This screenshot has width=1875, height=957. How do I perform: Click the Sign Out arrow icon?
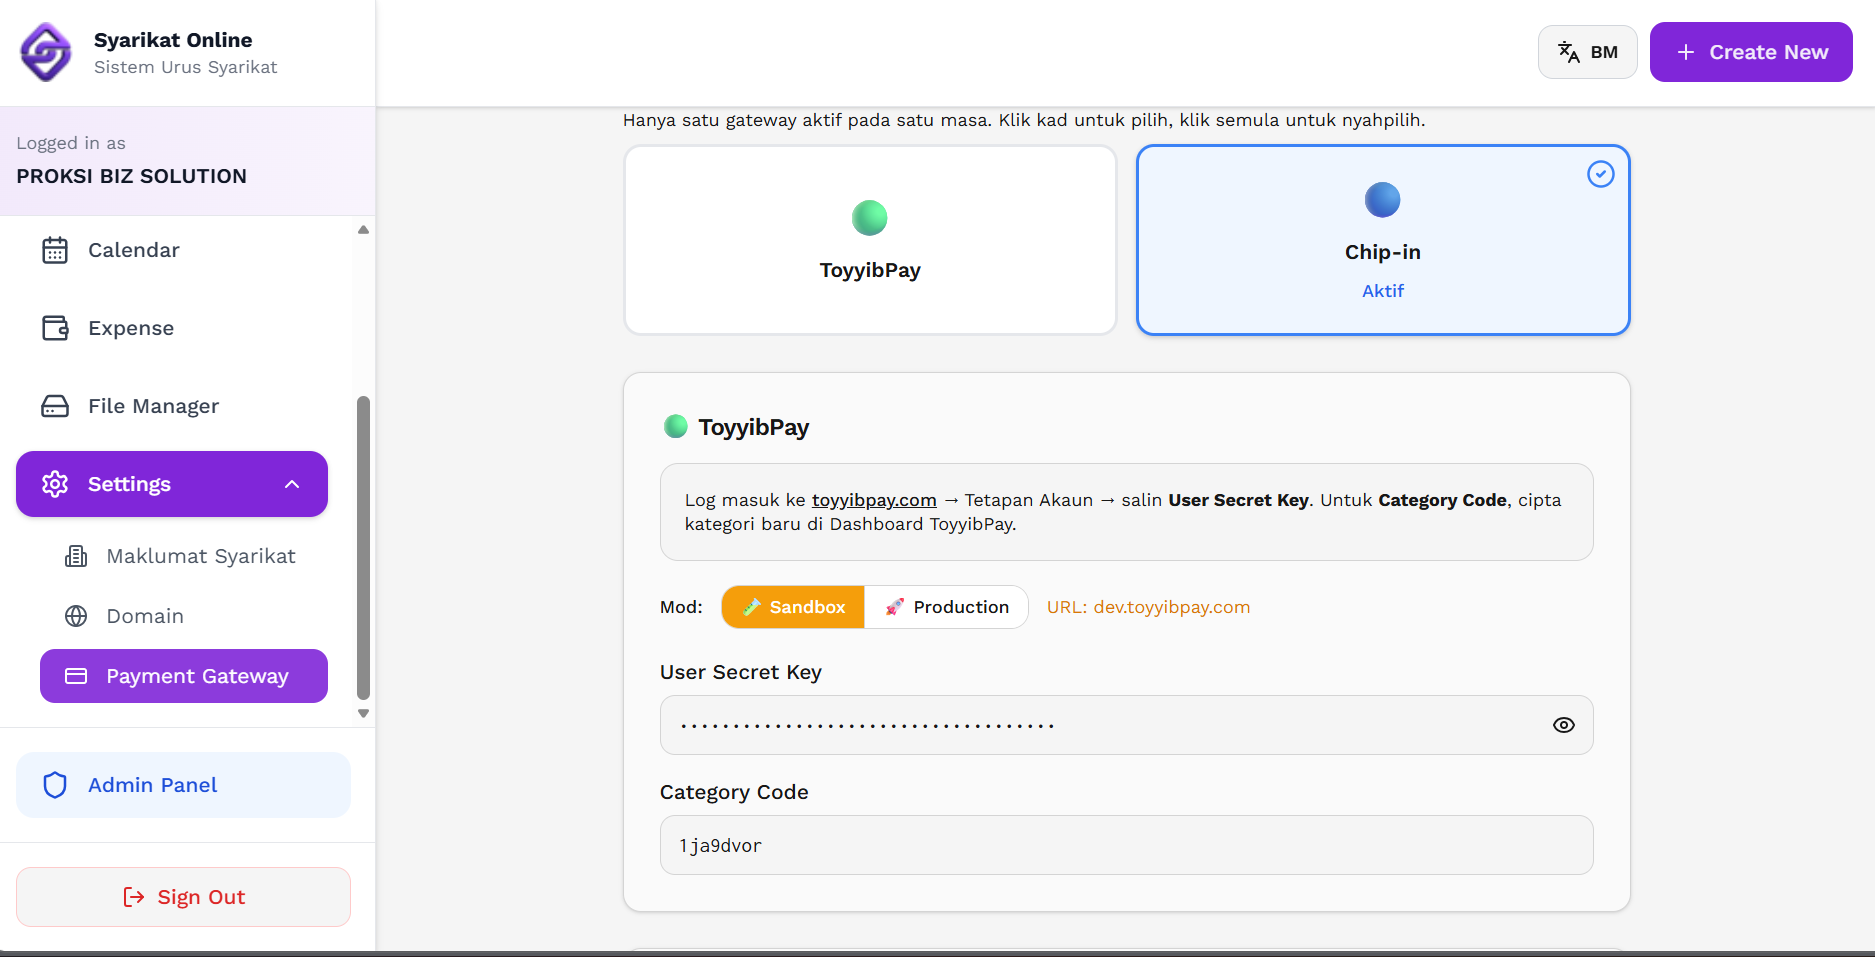tap(134, 897)
